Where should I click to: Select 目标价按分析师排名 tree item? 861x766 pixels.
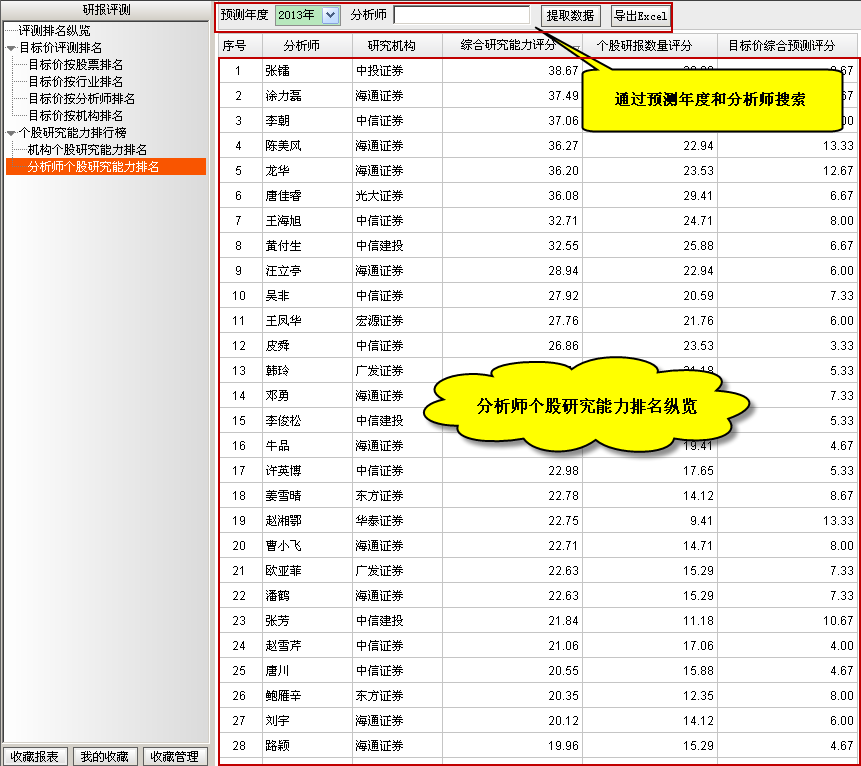pos(81,99)
